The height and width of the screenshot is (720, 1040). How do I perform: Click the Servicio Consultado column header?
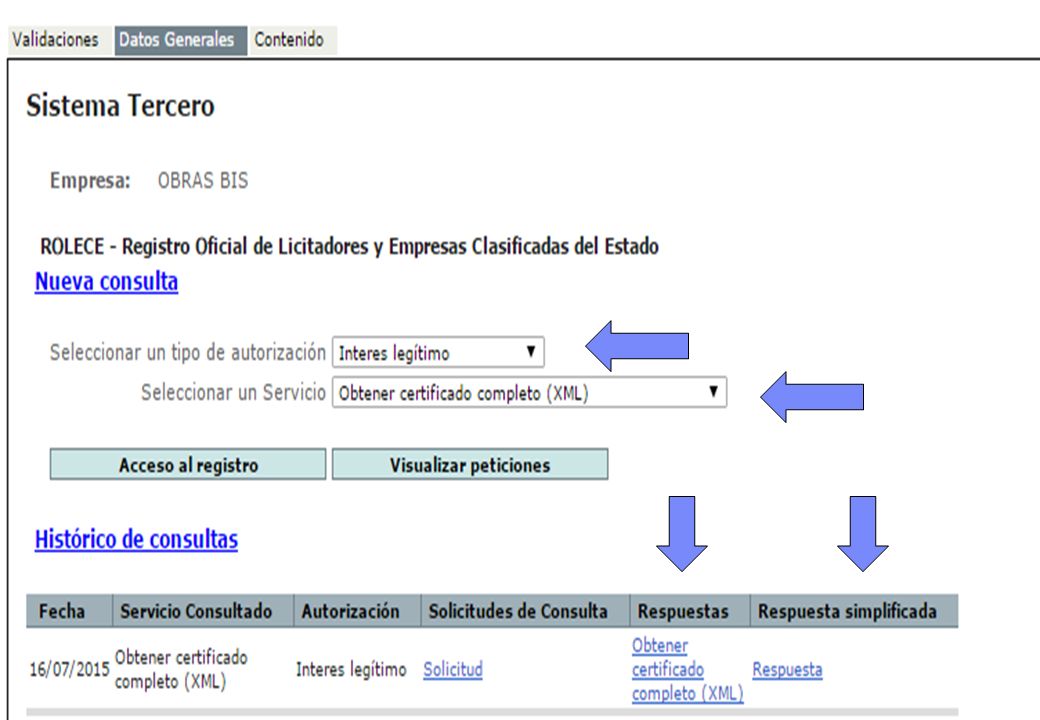203,611
